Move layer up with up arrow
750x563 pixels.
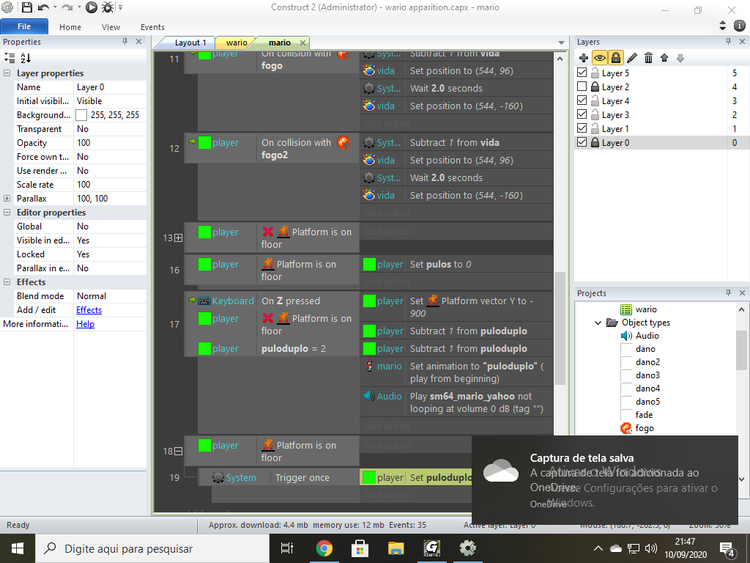[x=664, y=58]
